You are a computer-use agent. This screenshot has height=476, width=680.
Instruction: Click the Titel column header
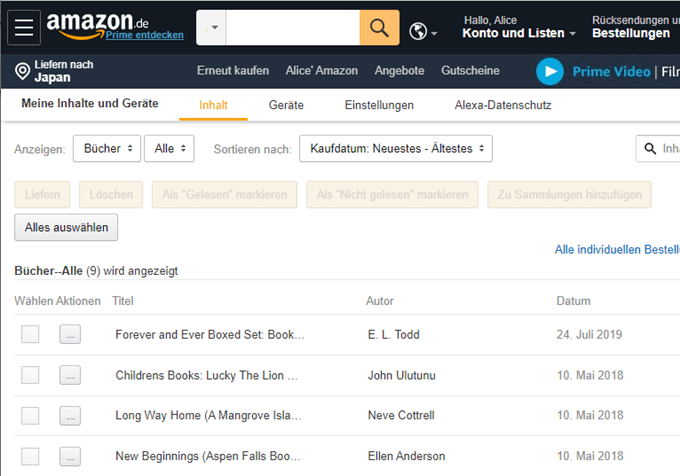click(x=123, y=301)
